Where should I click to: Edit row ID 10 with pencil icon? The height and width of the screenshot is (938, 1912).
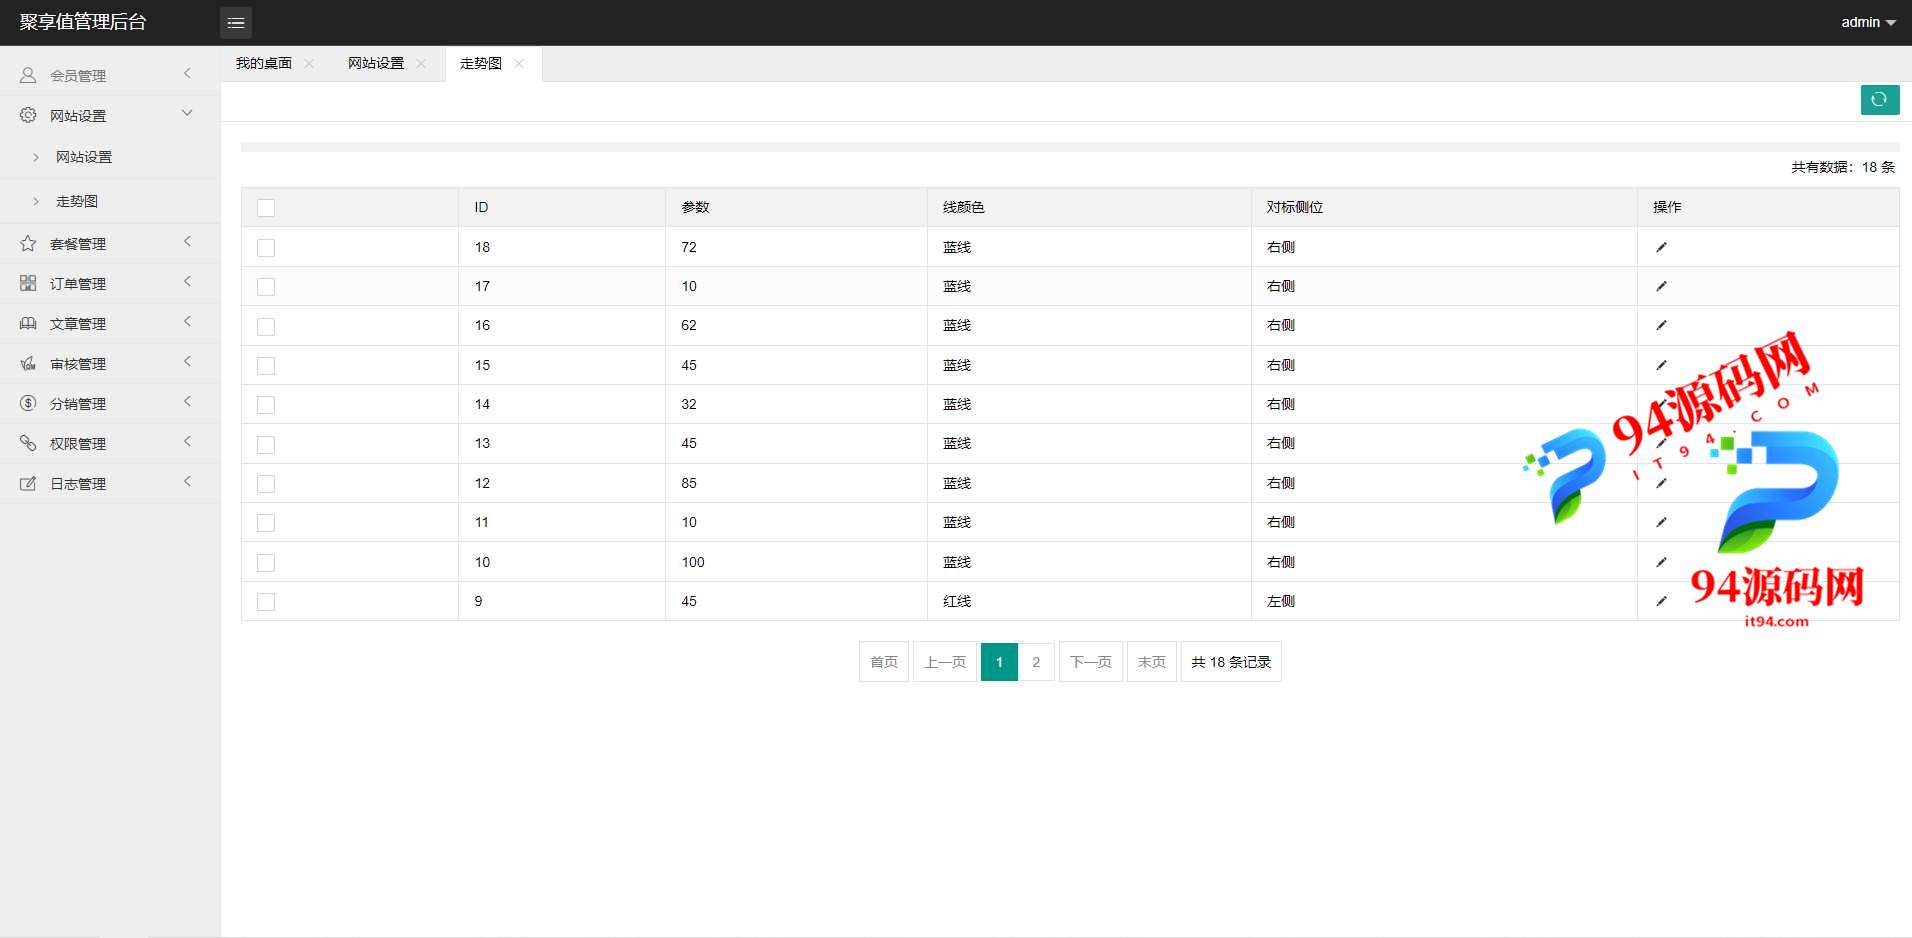click(1661, 562)
